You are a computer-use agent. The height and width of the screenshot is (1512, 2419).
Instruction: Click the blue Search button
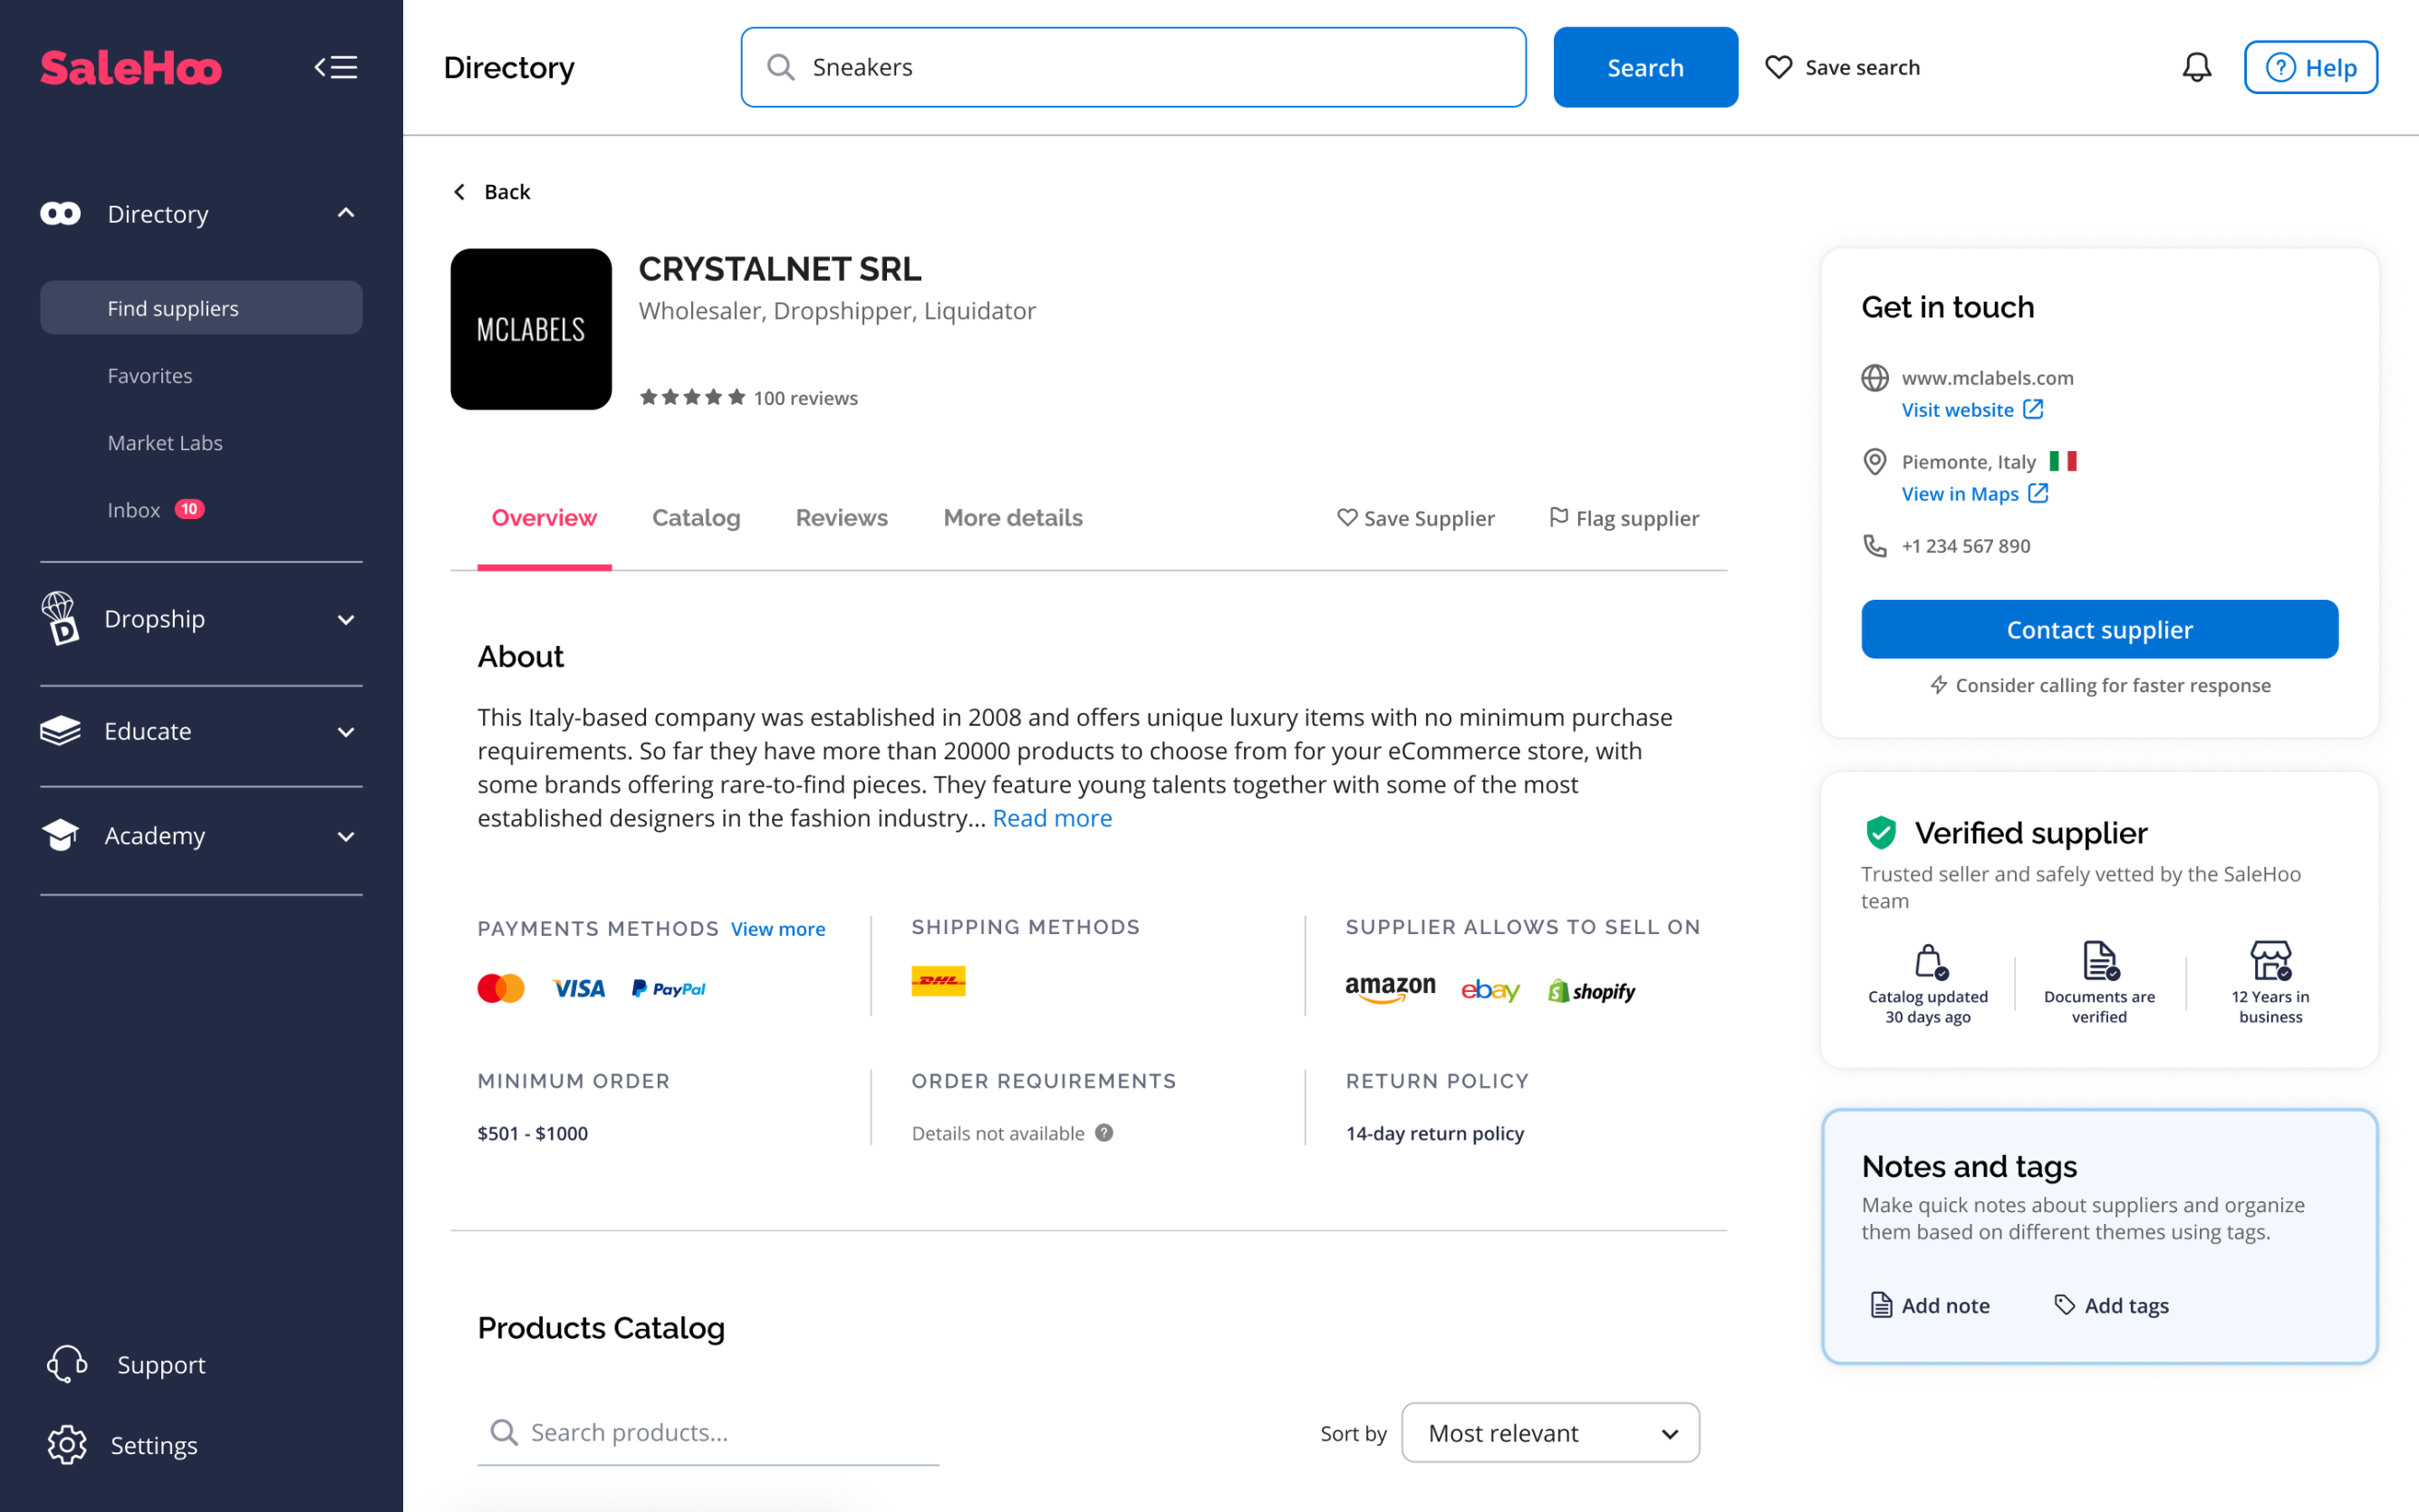tap(1645, 67)
